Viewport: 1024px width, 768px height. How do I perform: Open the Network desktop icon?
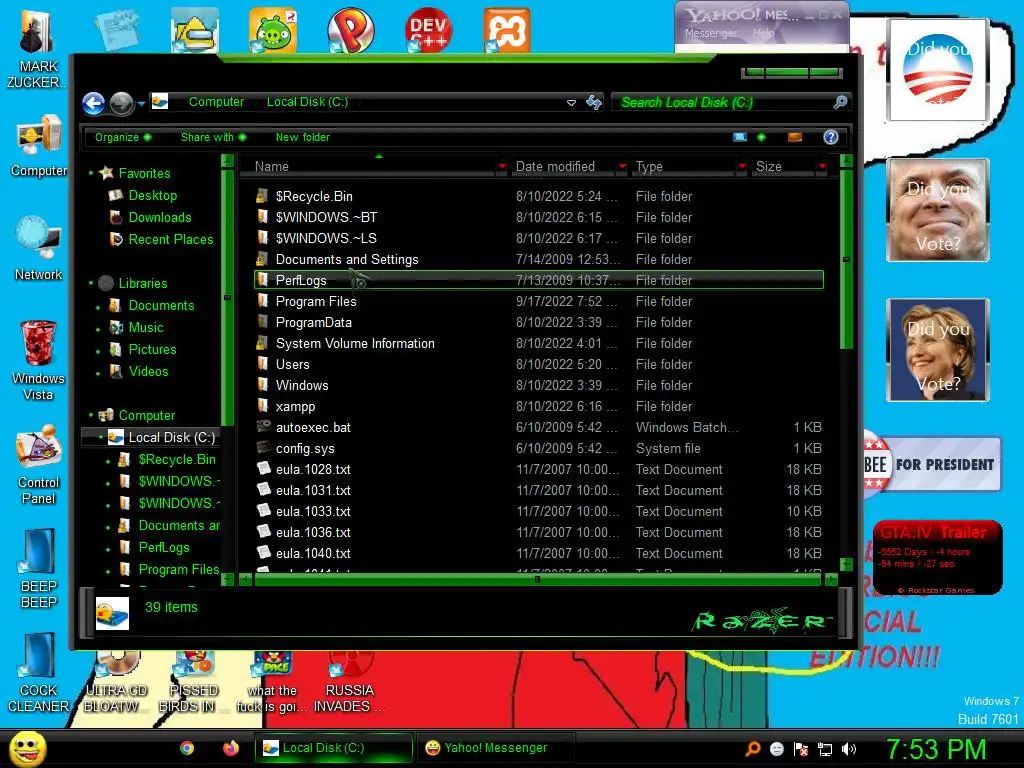coord(39,249)
